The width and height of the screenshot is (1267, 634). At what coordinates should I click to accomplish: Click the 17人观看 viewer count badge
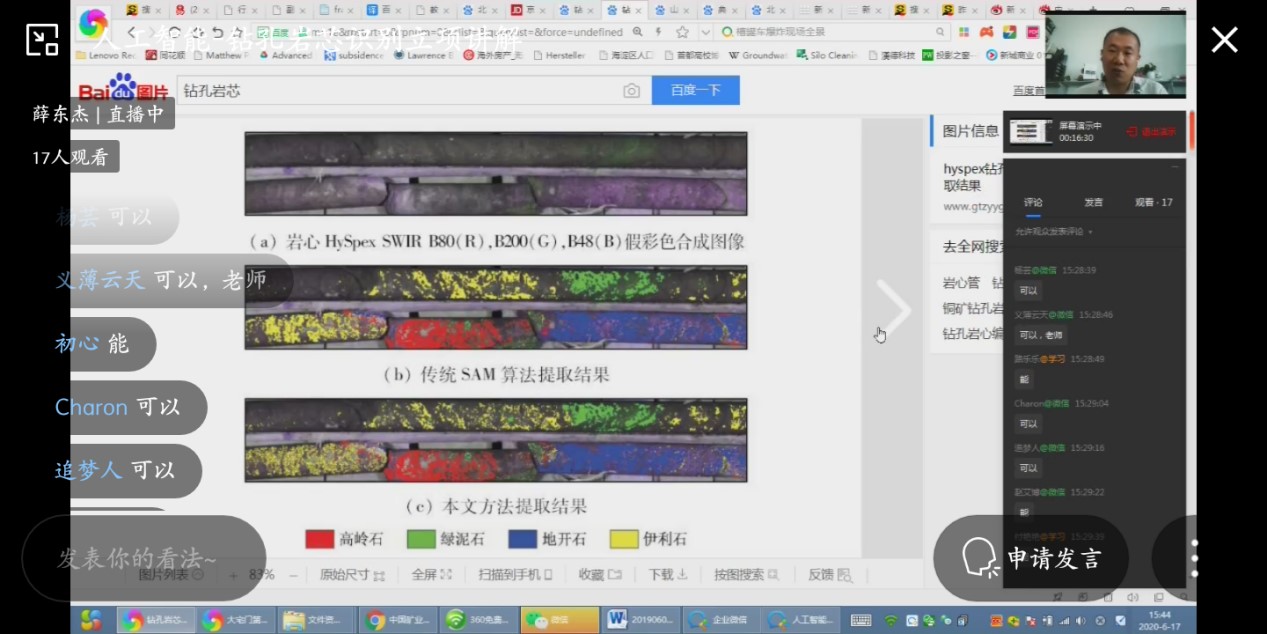point(70,157)
